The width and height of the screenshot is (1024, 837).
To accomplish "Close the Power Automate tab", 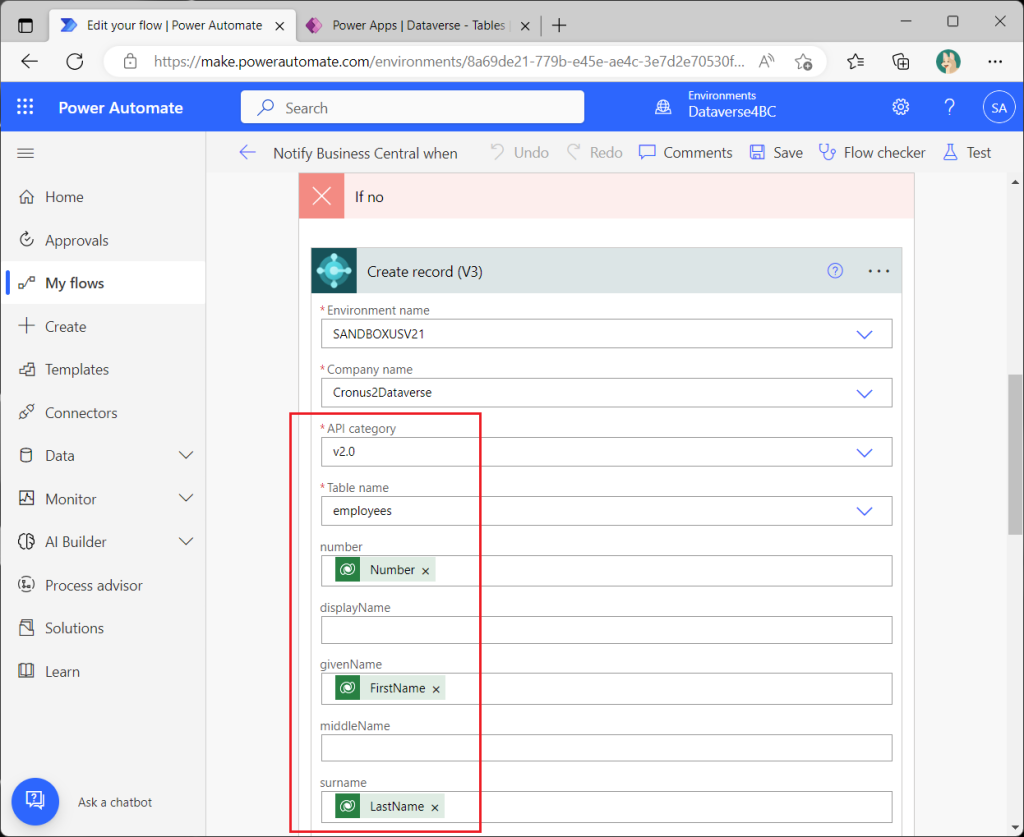I will coord(280,26).
